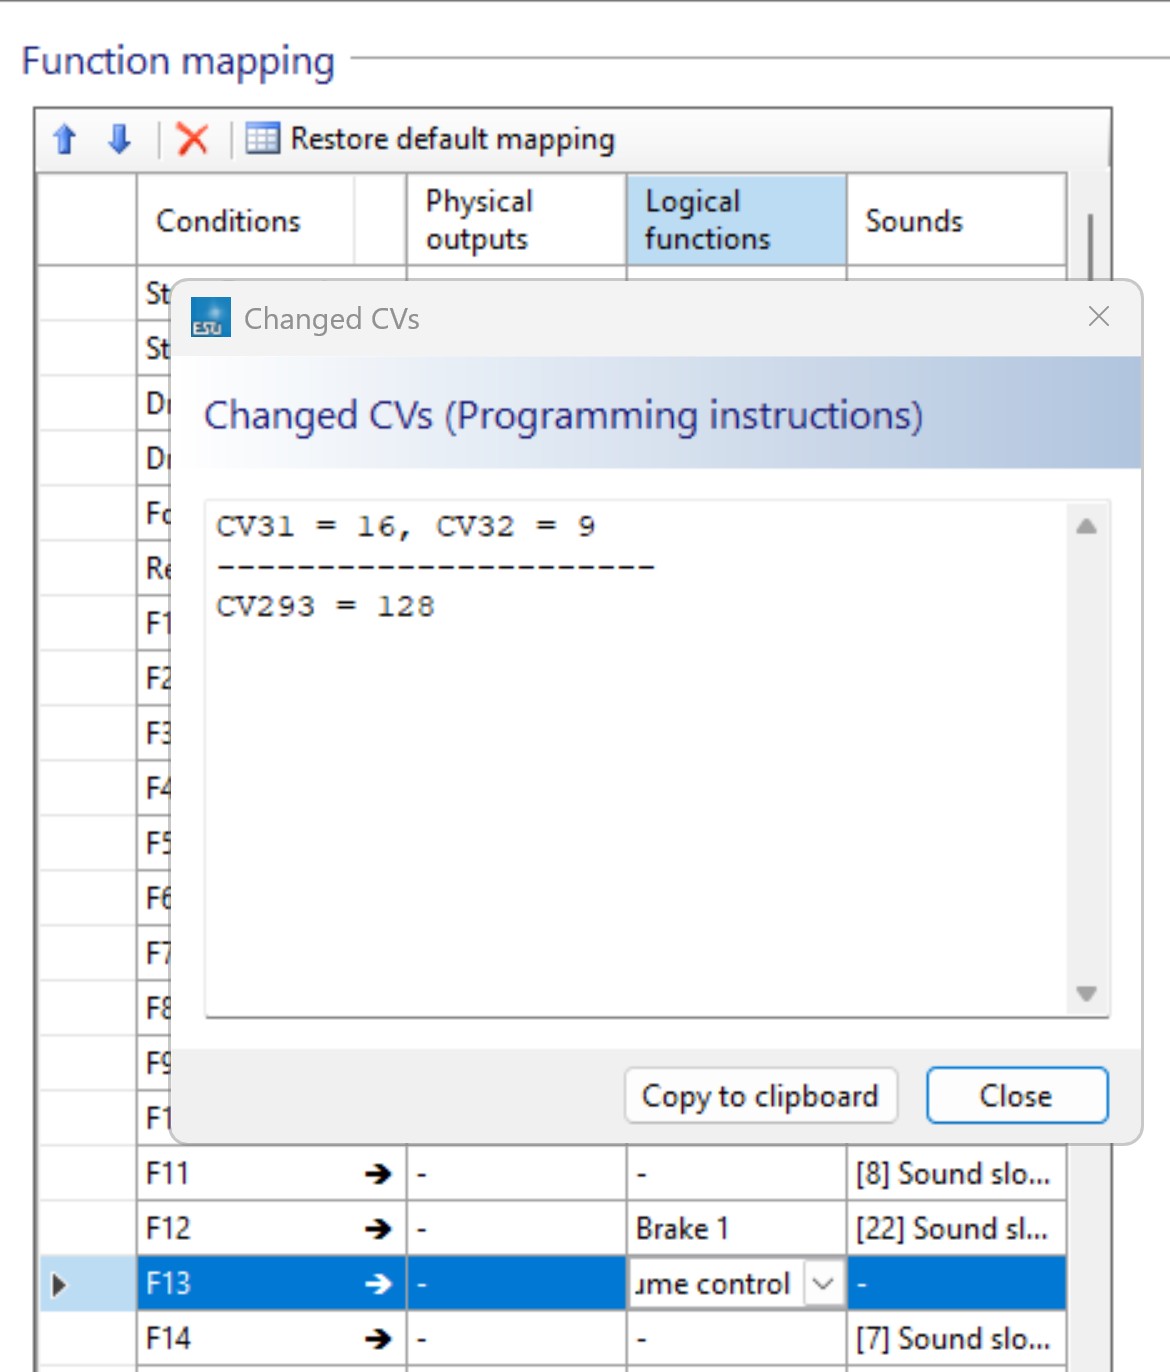Click scroll up arrow in CV text box

[1087, 526]
